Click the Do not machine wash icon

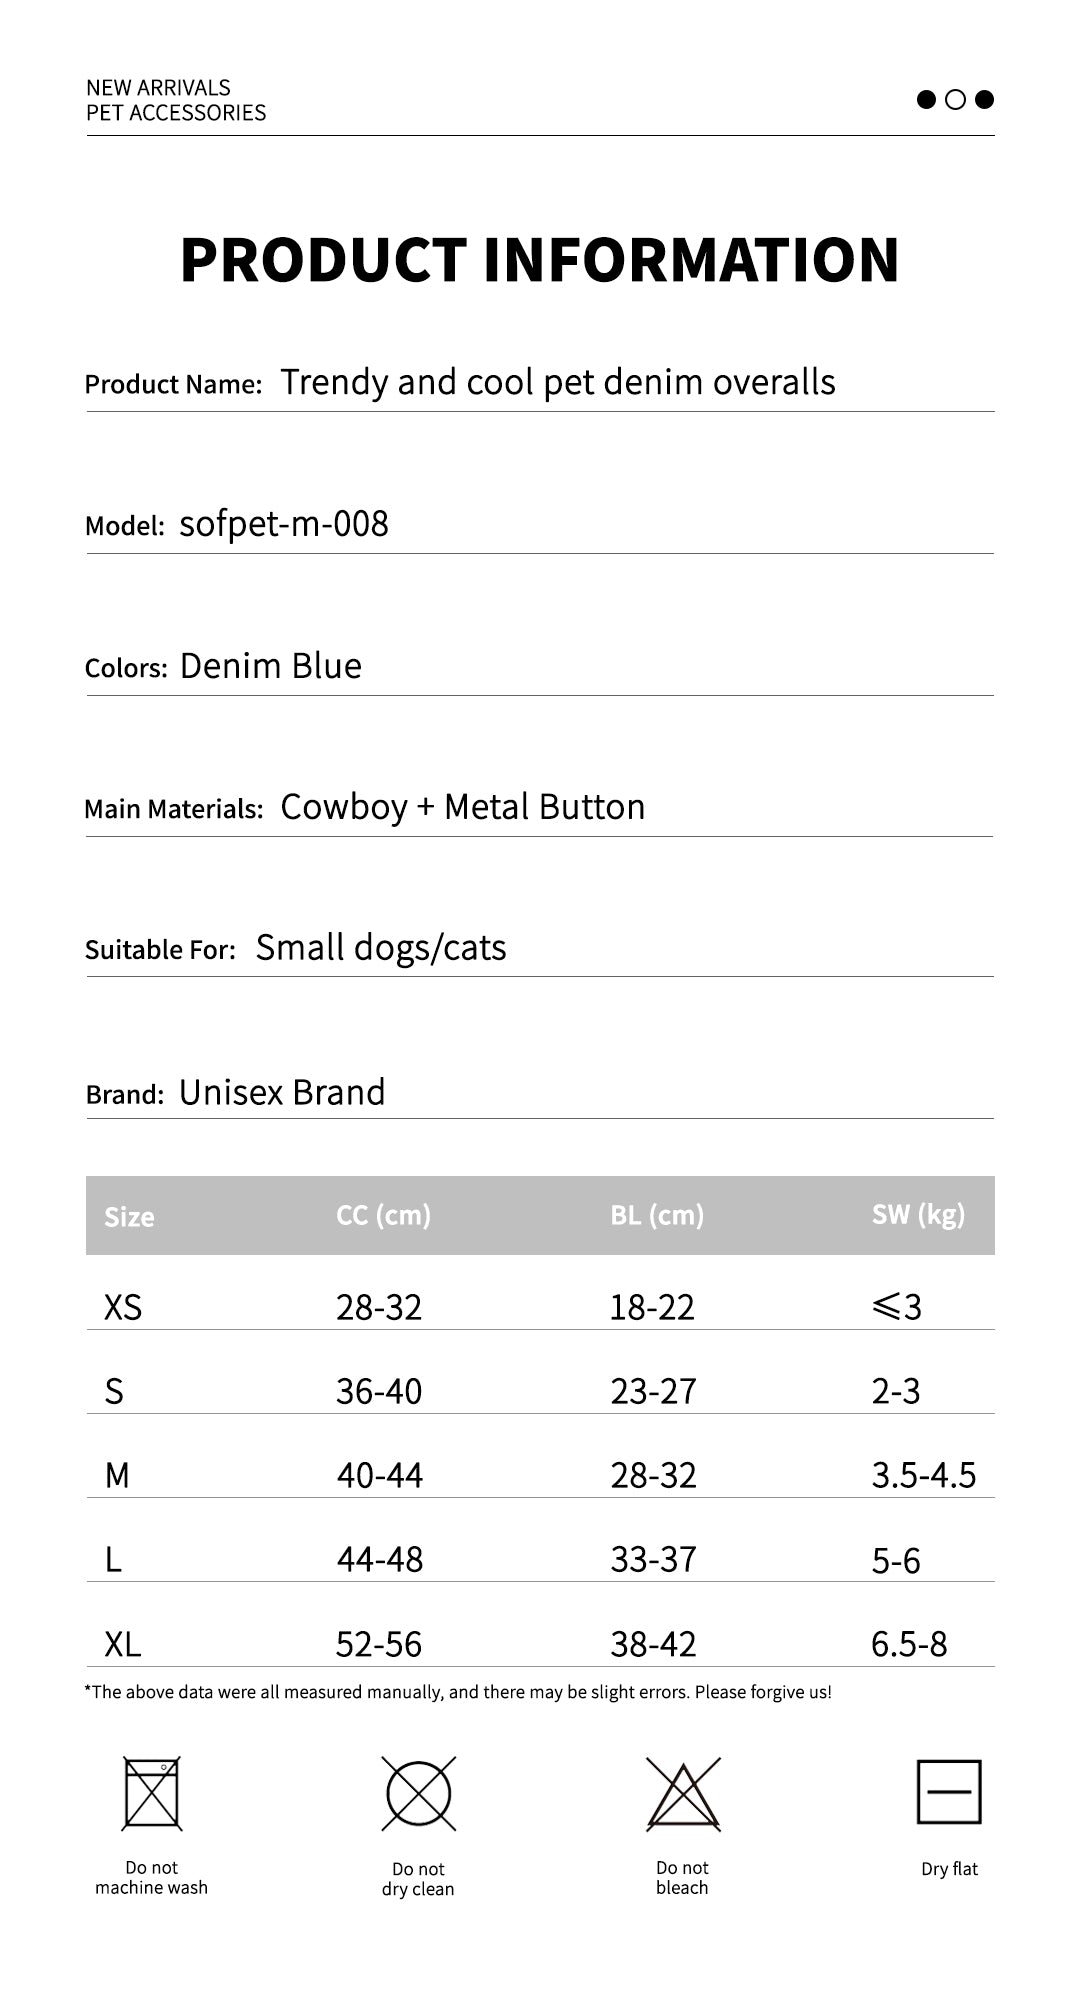(152, 1793)
